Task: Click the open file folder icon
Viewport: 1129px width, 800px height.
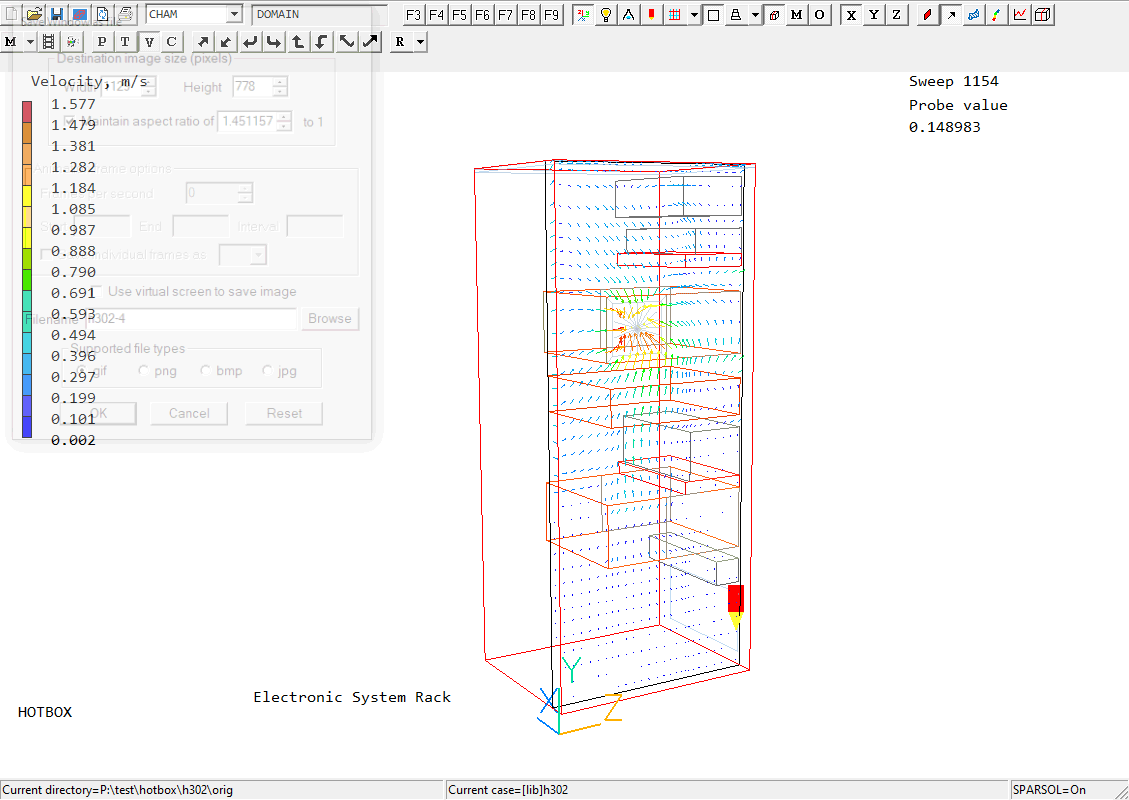Action: click(x=34, y=14)
